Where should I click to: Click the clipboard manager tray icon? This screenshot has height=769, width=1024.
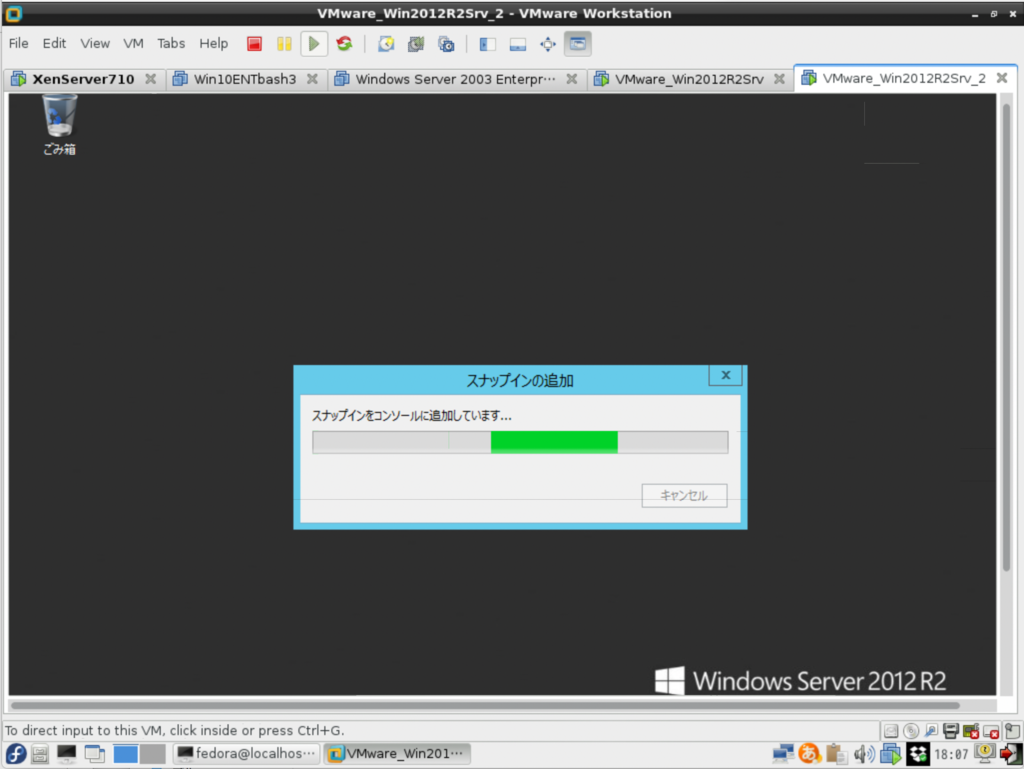tap(836, 754)
